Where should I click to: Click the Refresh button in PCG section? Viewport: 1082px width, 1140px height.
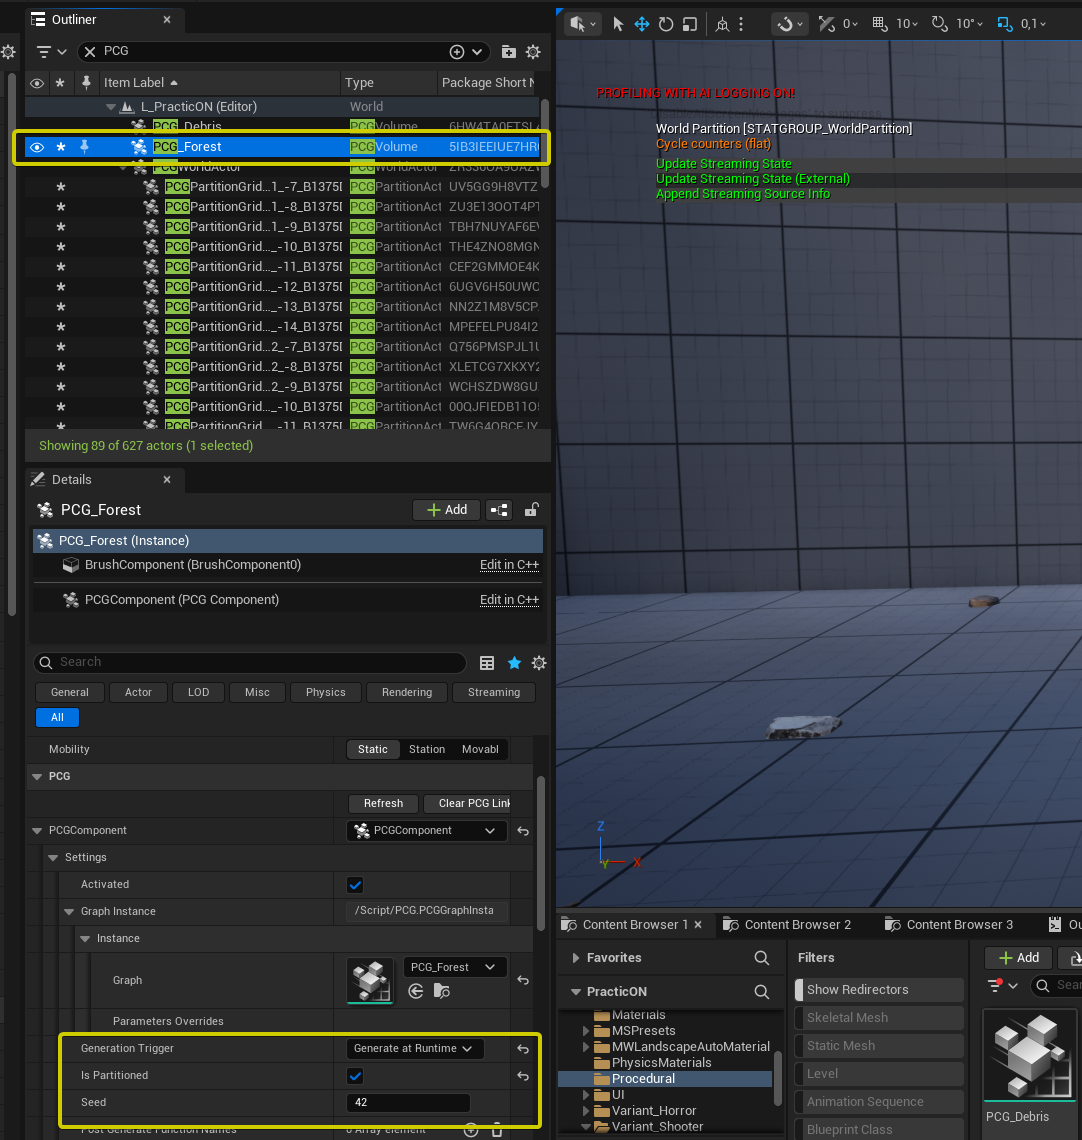click(x=383, y=804)
